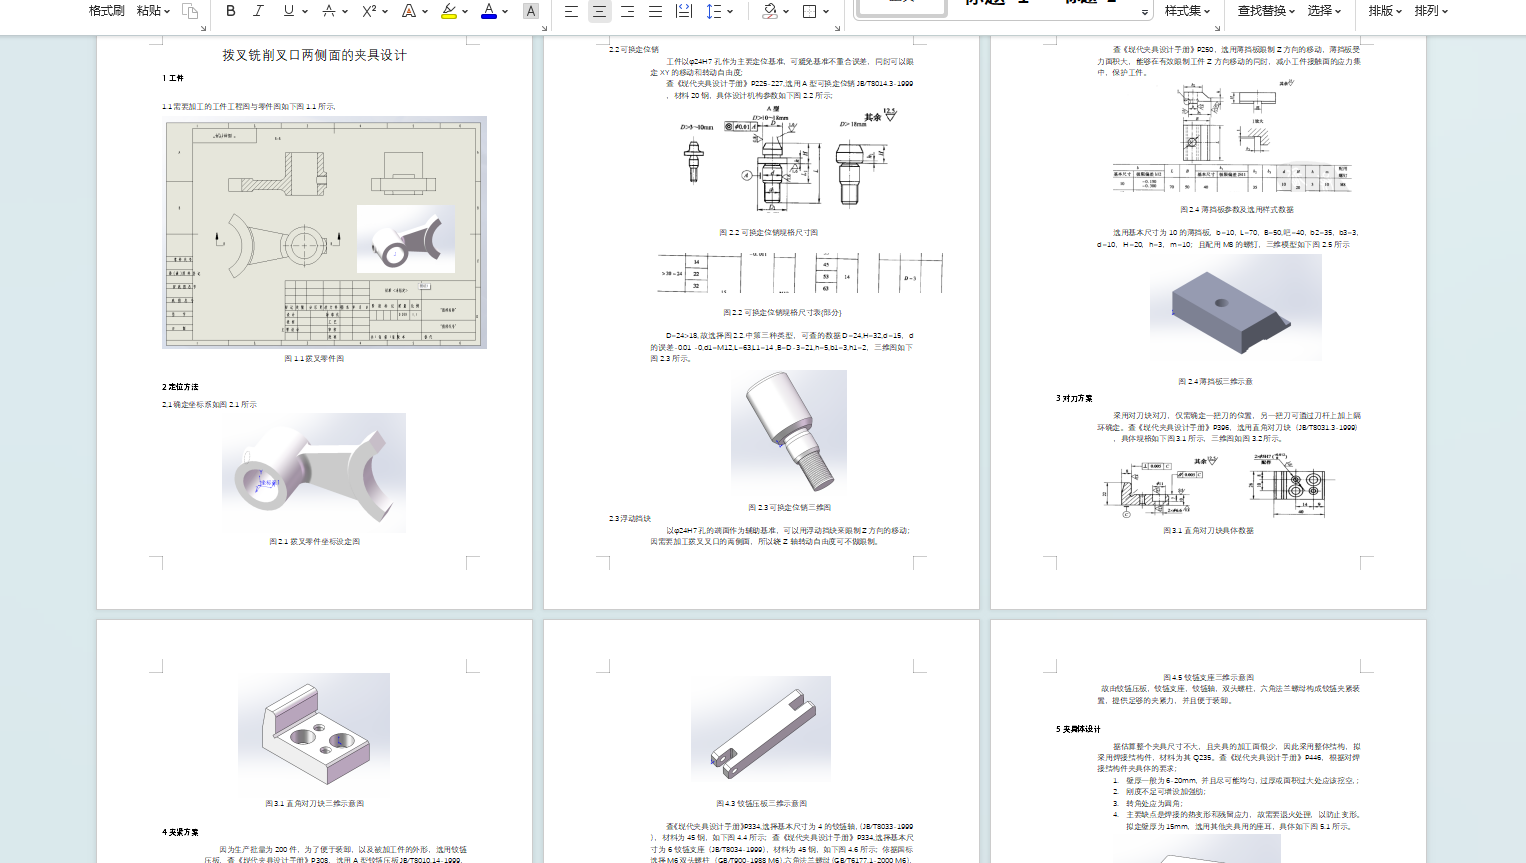Click the paragraph shading paint-bucket icon
This screenshot has width=1526, height=863.
pyautogui.click(x=769, y=11)
